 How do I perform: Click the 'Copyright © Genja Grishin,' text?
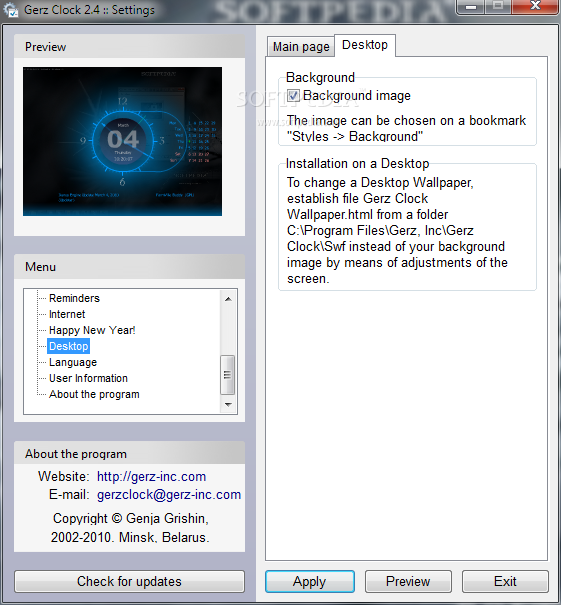pos(131,519)
